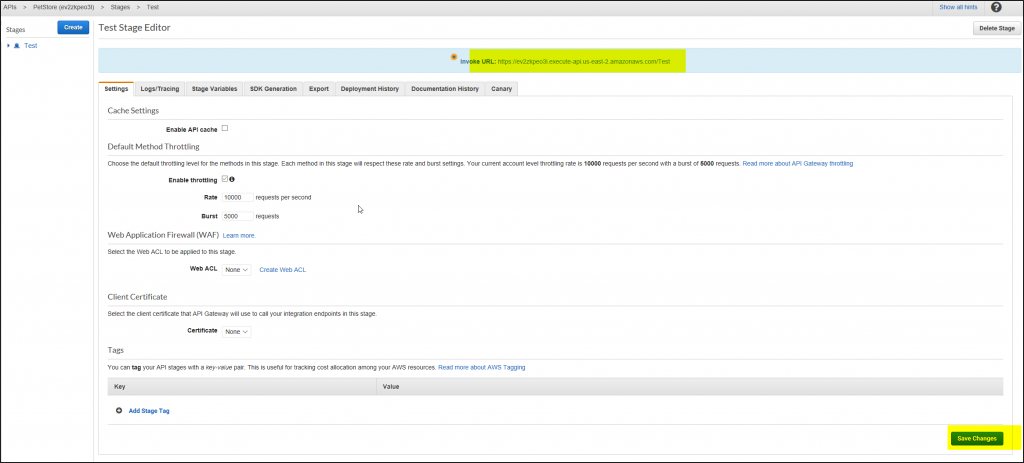Go to the Canary tab
The width and height of the screenshot is (1024, 463).
(501, 89)
